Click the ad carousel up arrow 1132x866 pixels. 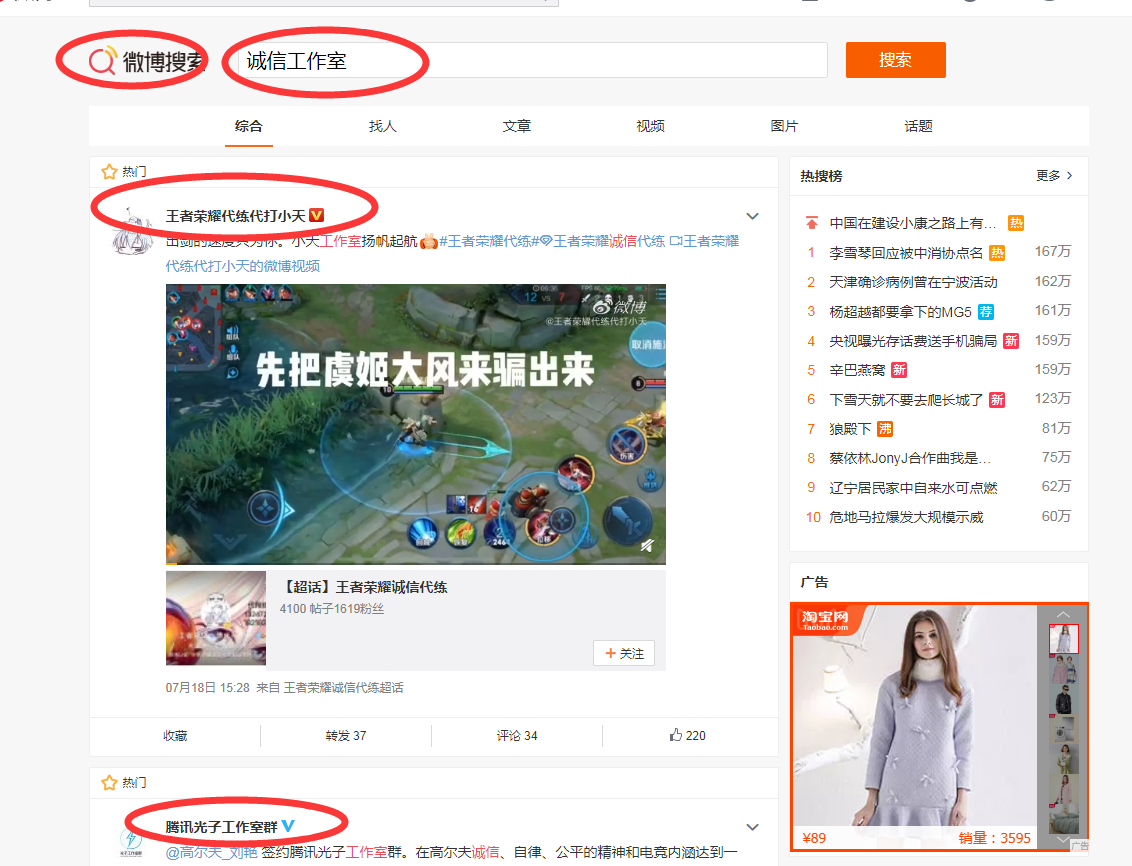tap(1063, 614)
